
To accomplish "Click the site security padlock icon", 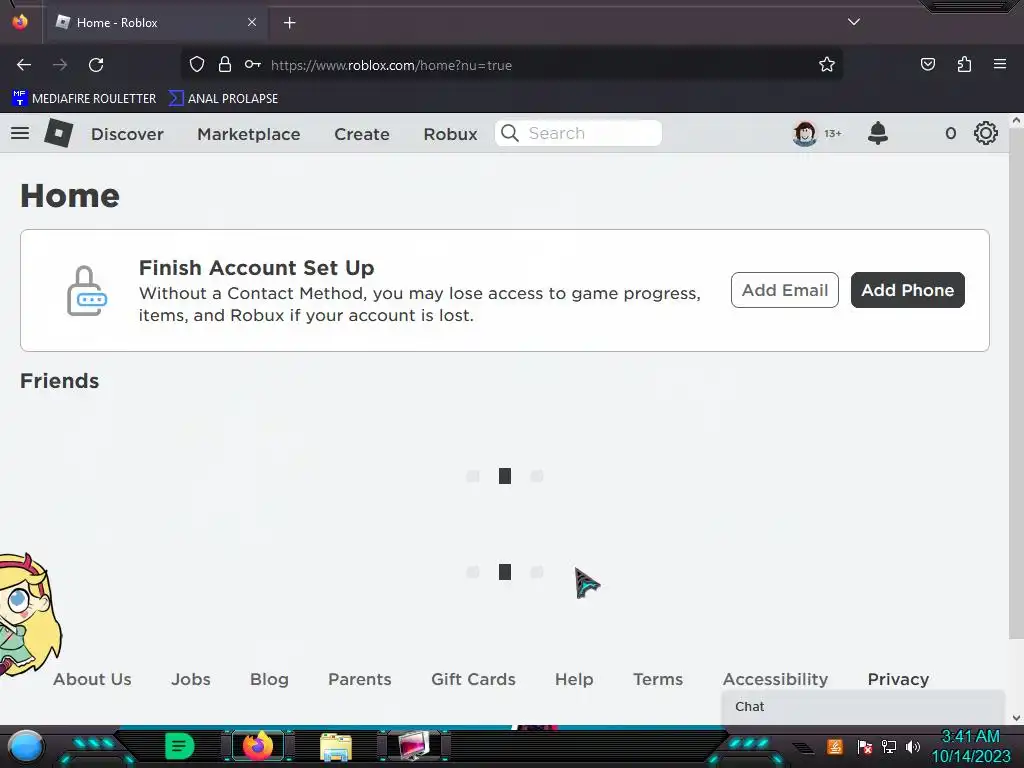I will click(x=225, y=65).
